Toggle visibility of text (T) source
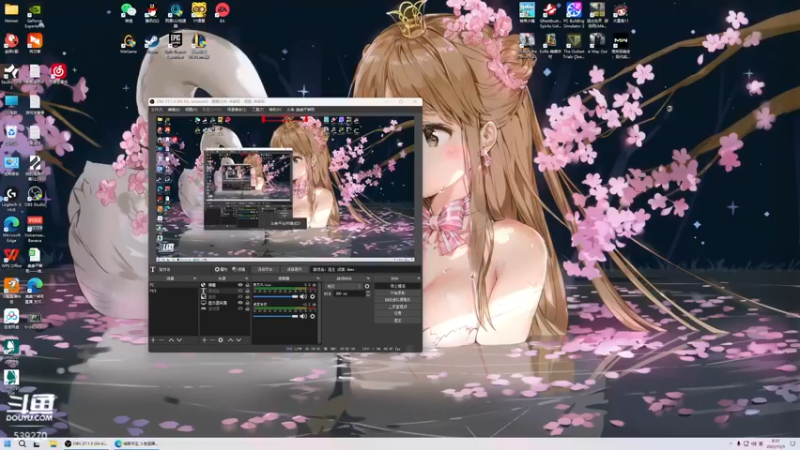Viewport: 800px width, 450px height. coord(240,291)
